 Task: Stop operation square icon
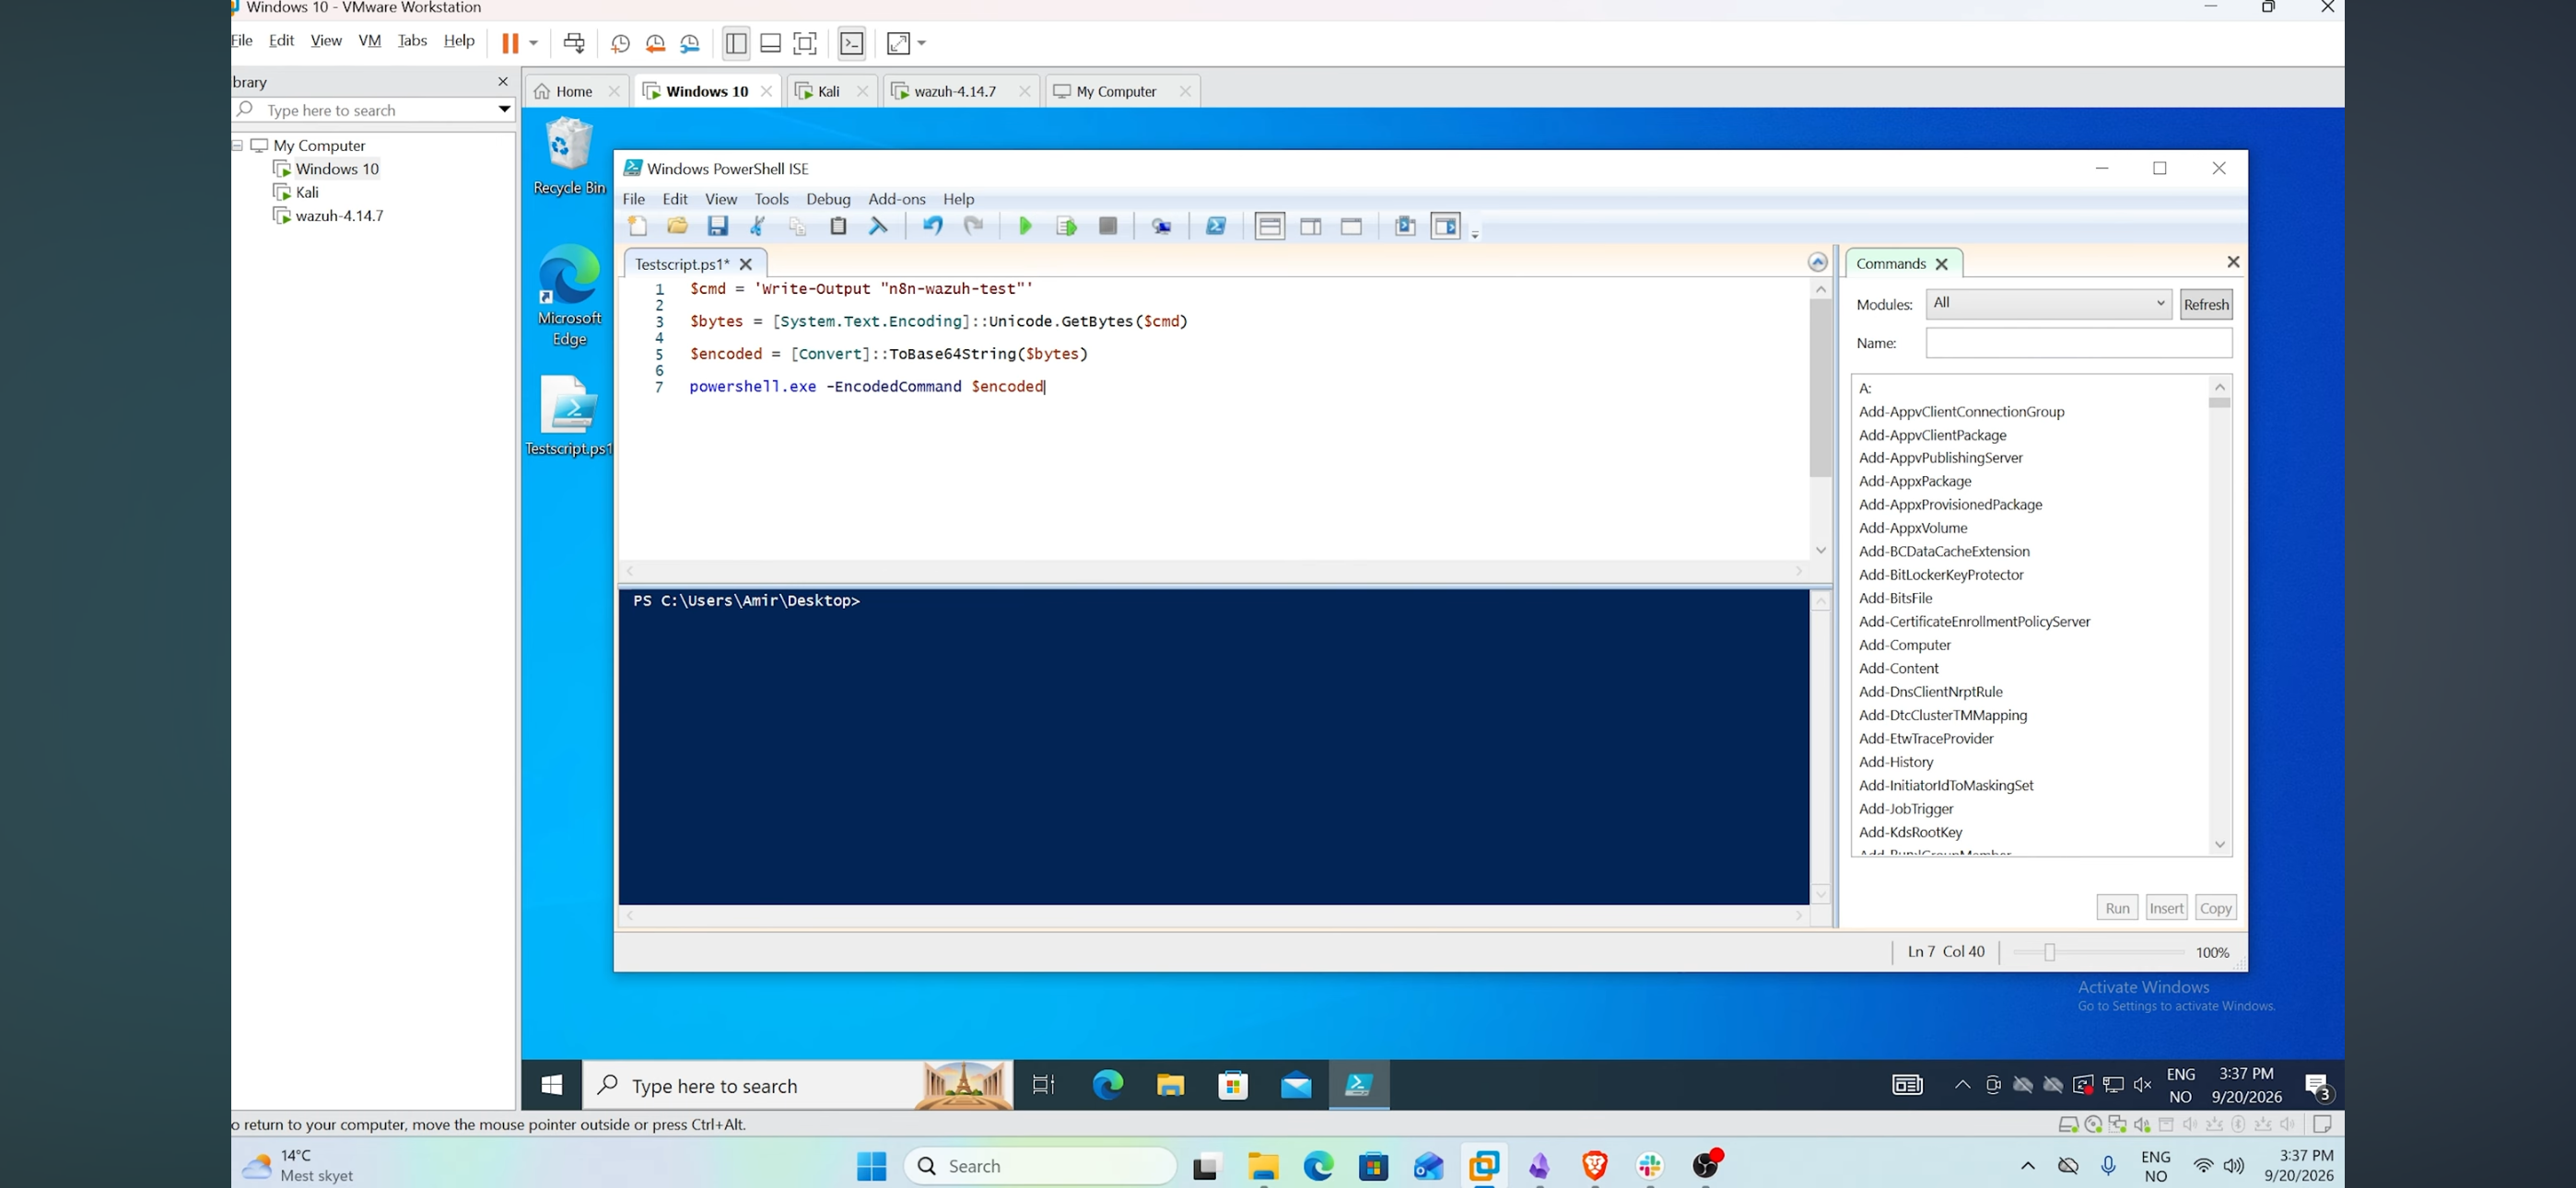click(1108, 226)
